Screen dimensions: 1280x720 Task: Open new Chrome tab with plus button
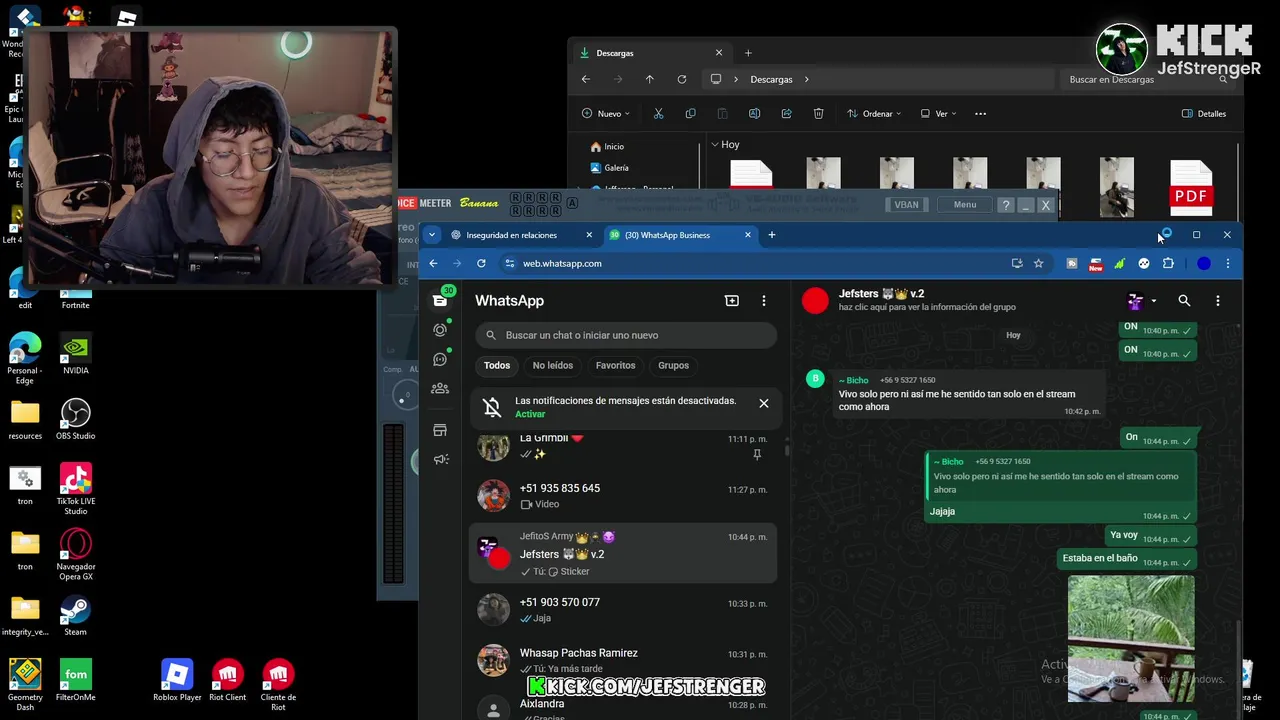(771, 235)
